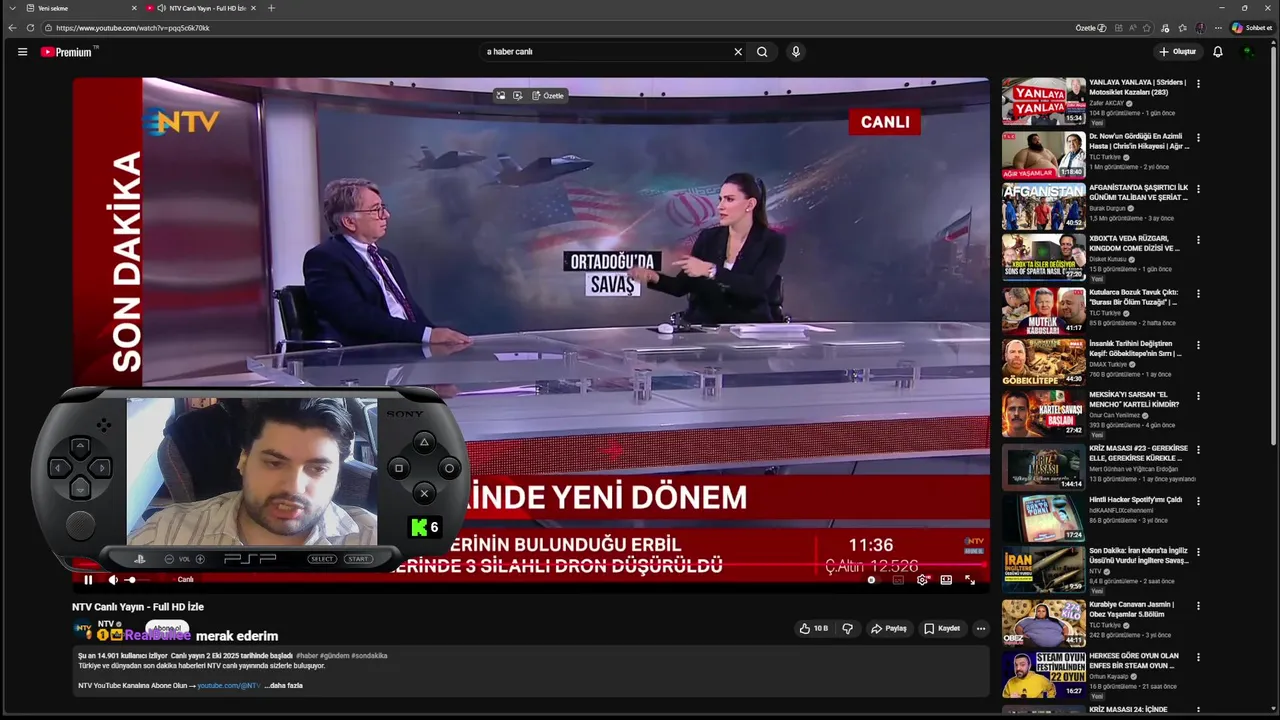Click the browser address bar URL
This screenshot has width=1280, height=720.
pyautogui.click(x=133, y=28)
